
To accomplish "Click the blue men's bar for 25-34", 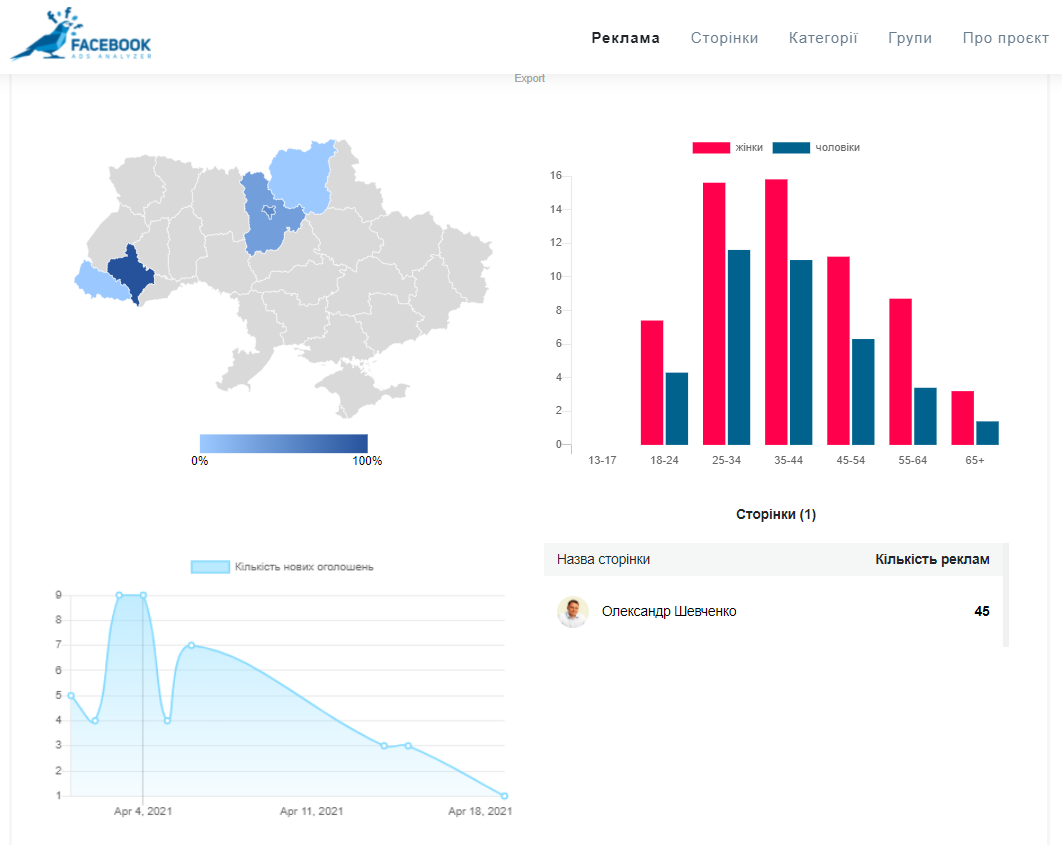I will click(x=739, y=347).
